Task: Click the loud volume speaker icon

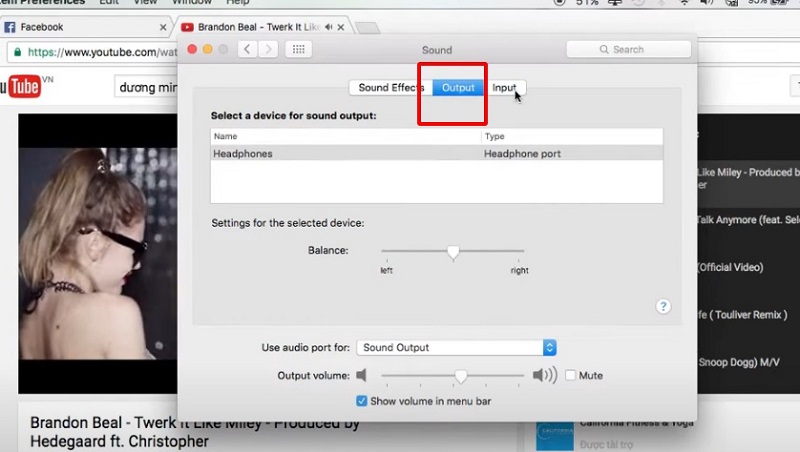Action: [544, 375]
